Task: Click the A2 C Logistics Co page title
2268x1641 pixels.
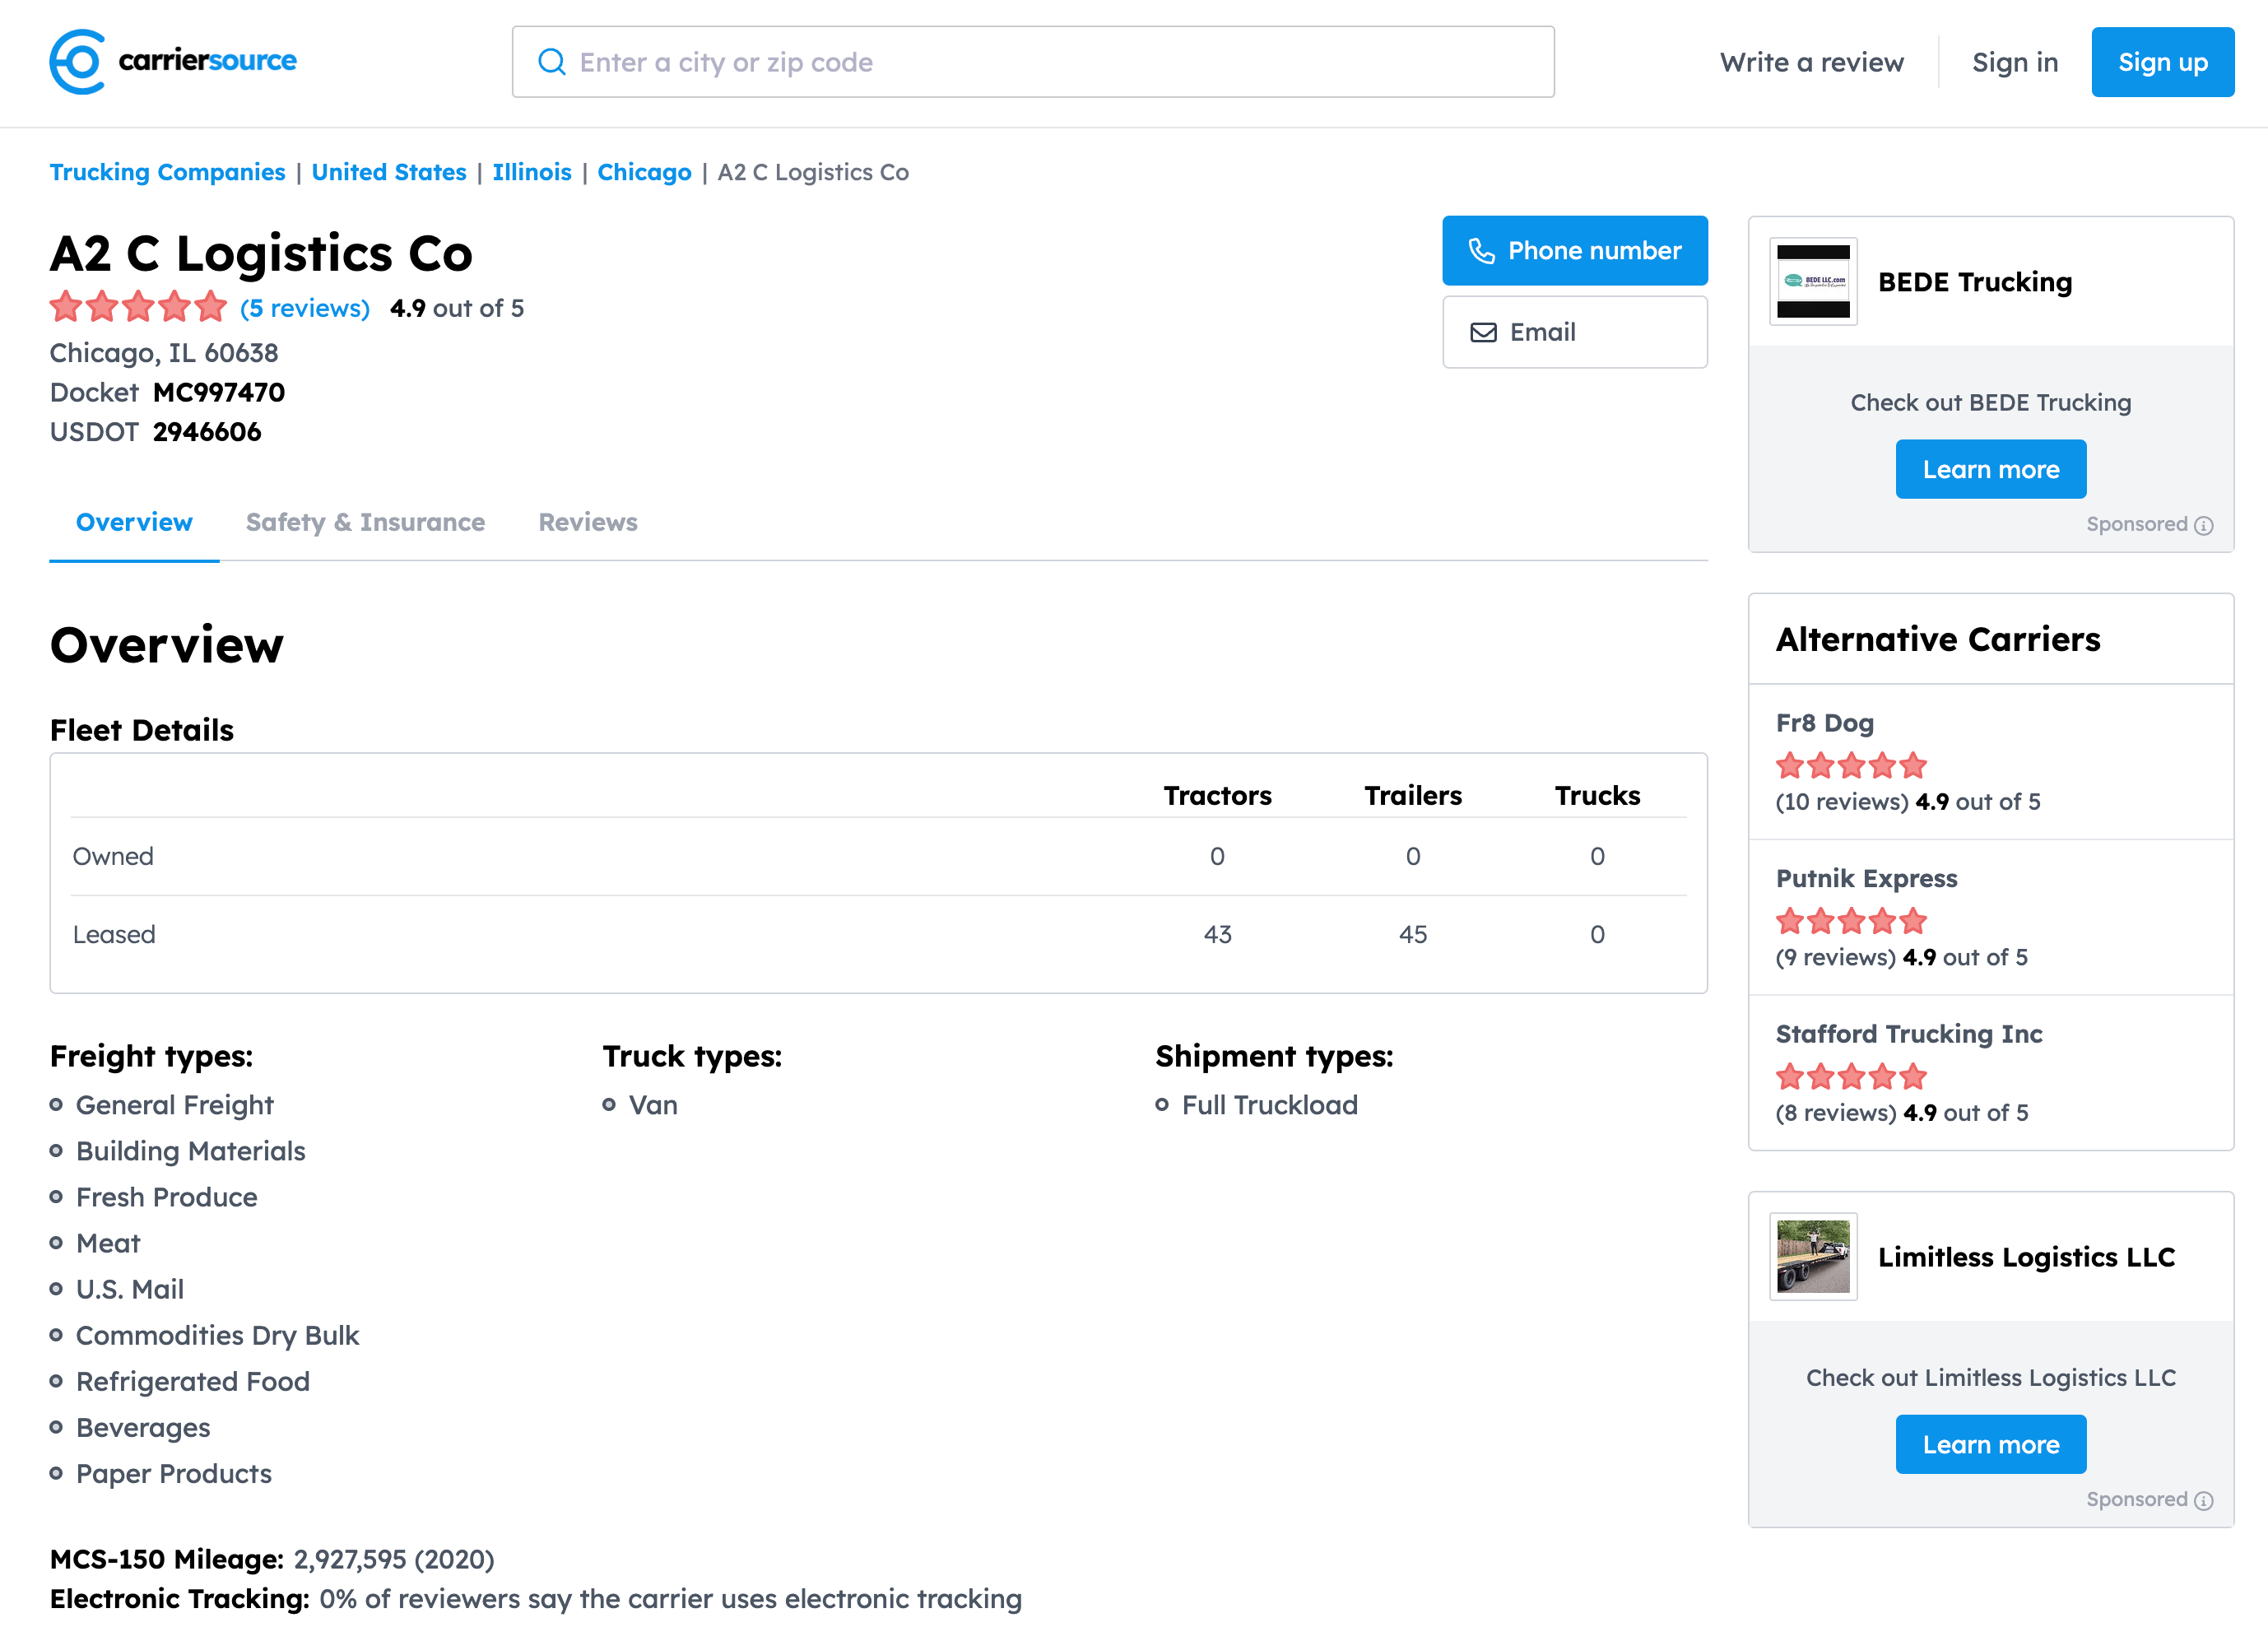Action: click(x=261, y=253)
